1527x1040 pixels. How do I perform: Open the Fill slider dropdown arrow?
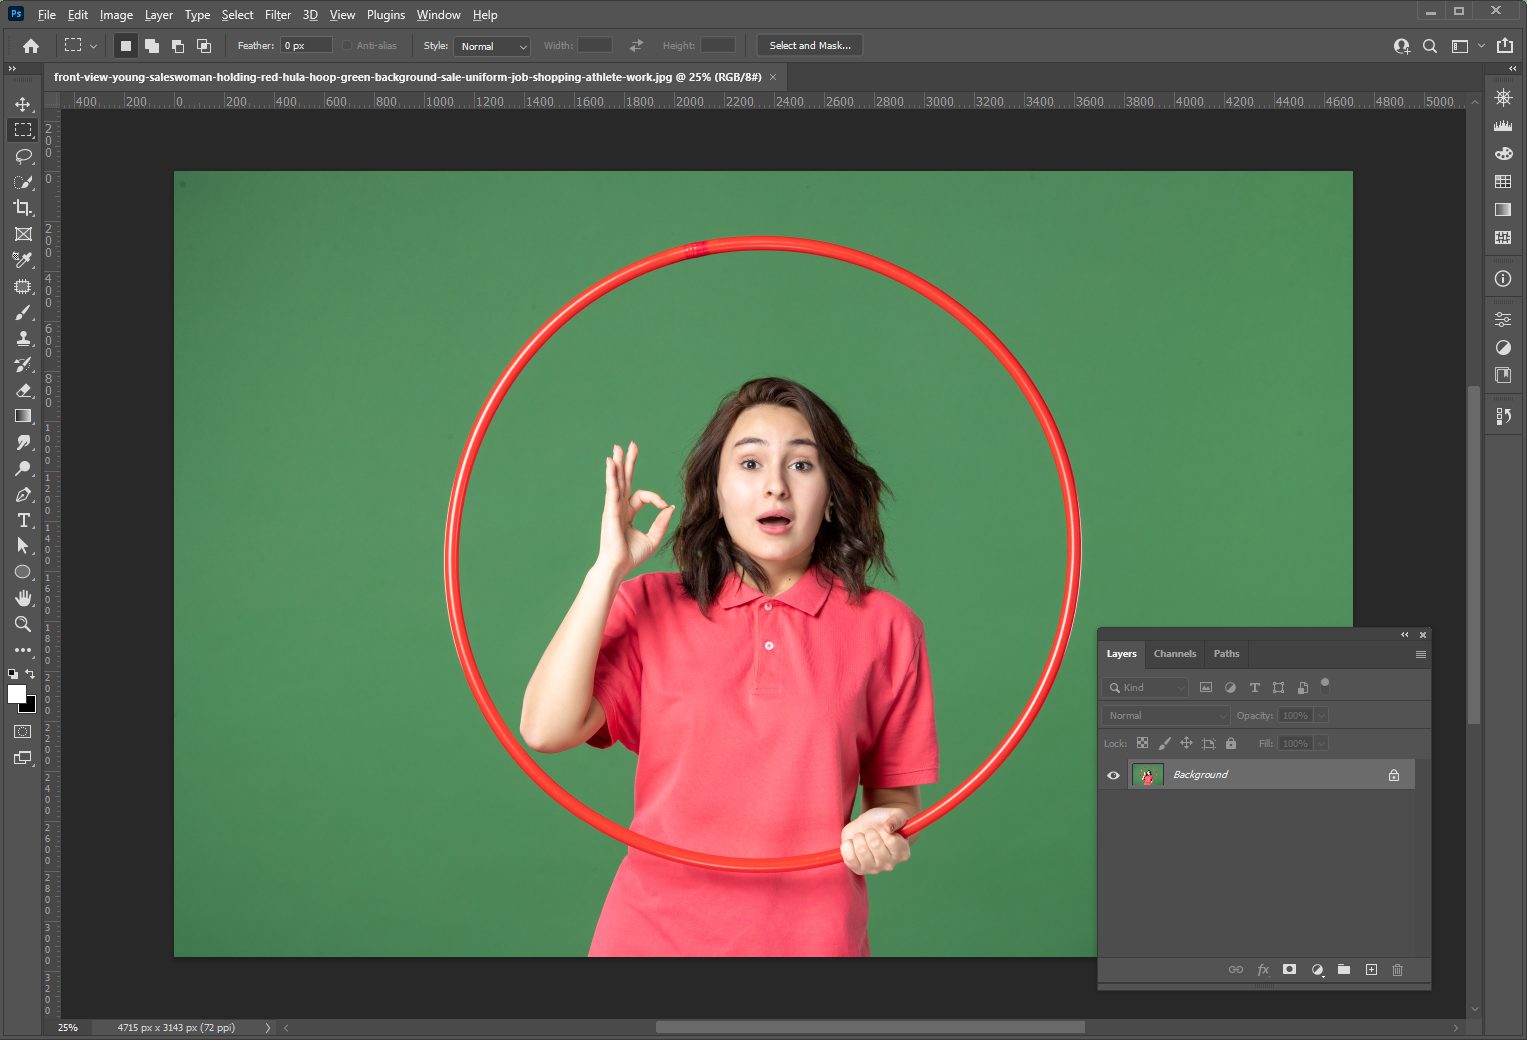tap(1321, 744)
